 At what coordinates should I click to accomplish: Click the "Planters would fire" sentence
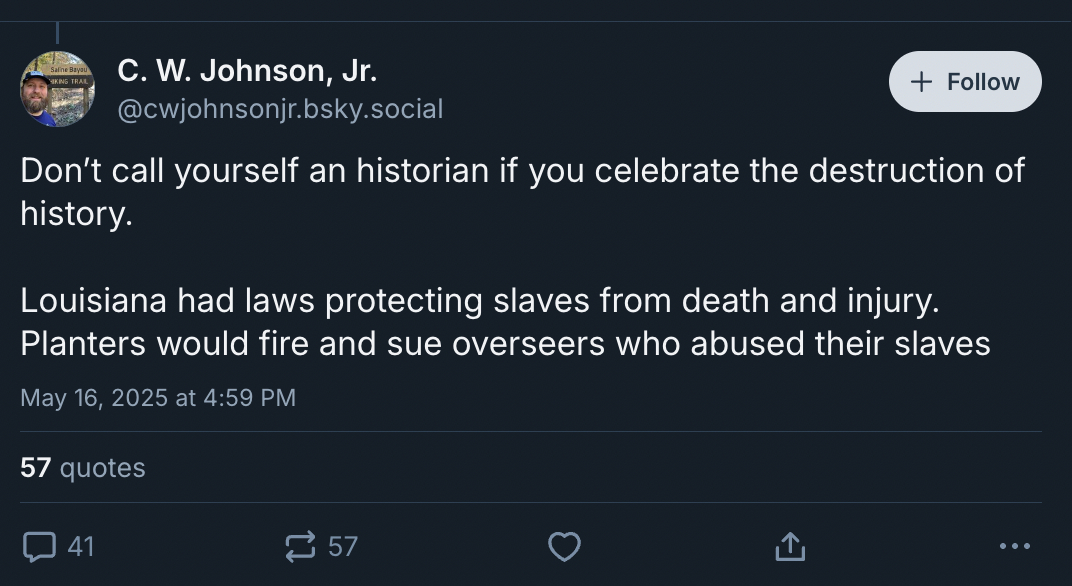click(505, 343)
